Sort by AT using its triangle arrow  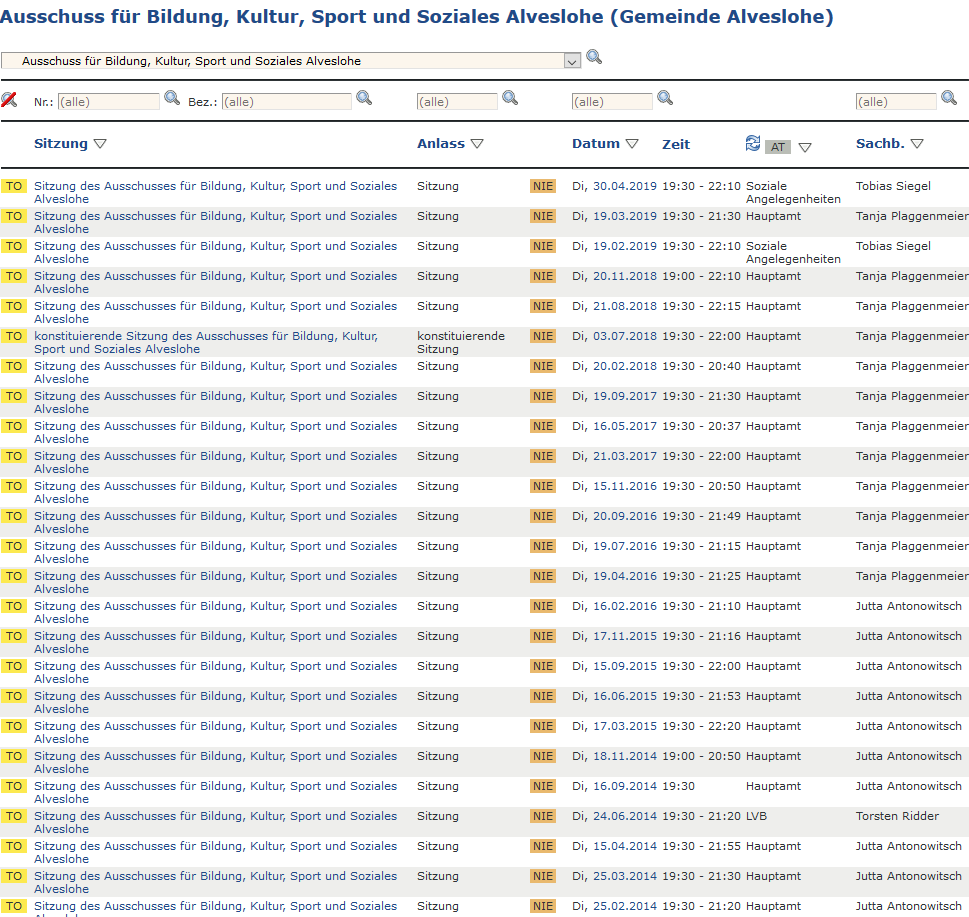[x=805, y=148]
